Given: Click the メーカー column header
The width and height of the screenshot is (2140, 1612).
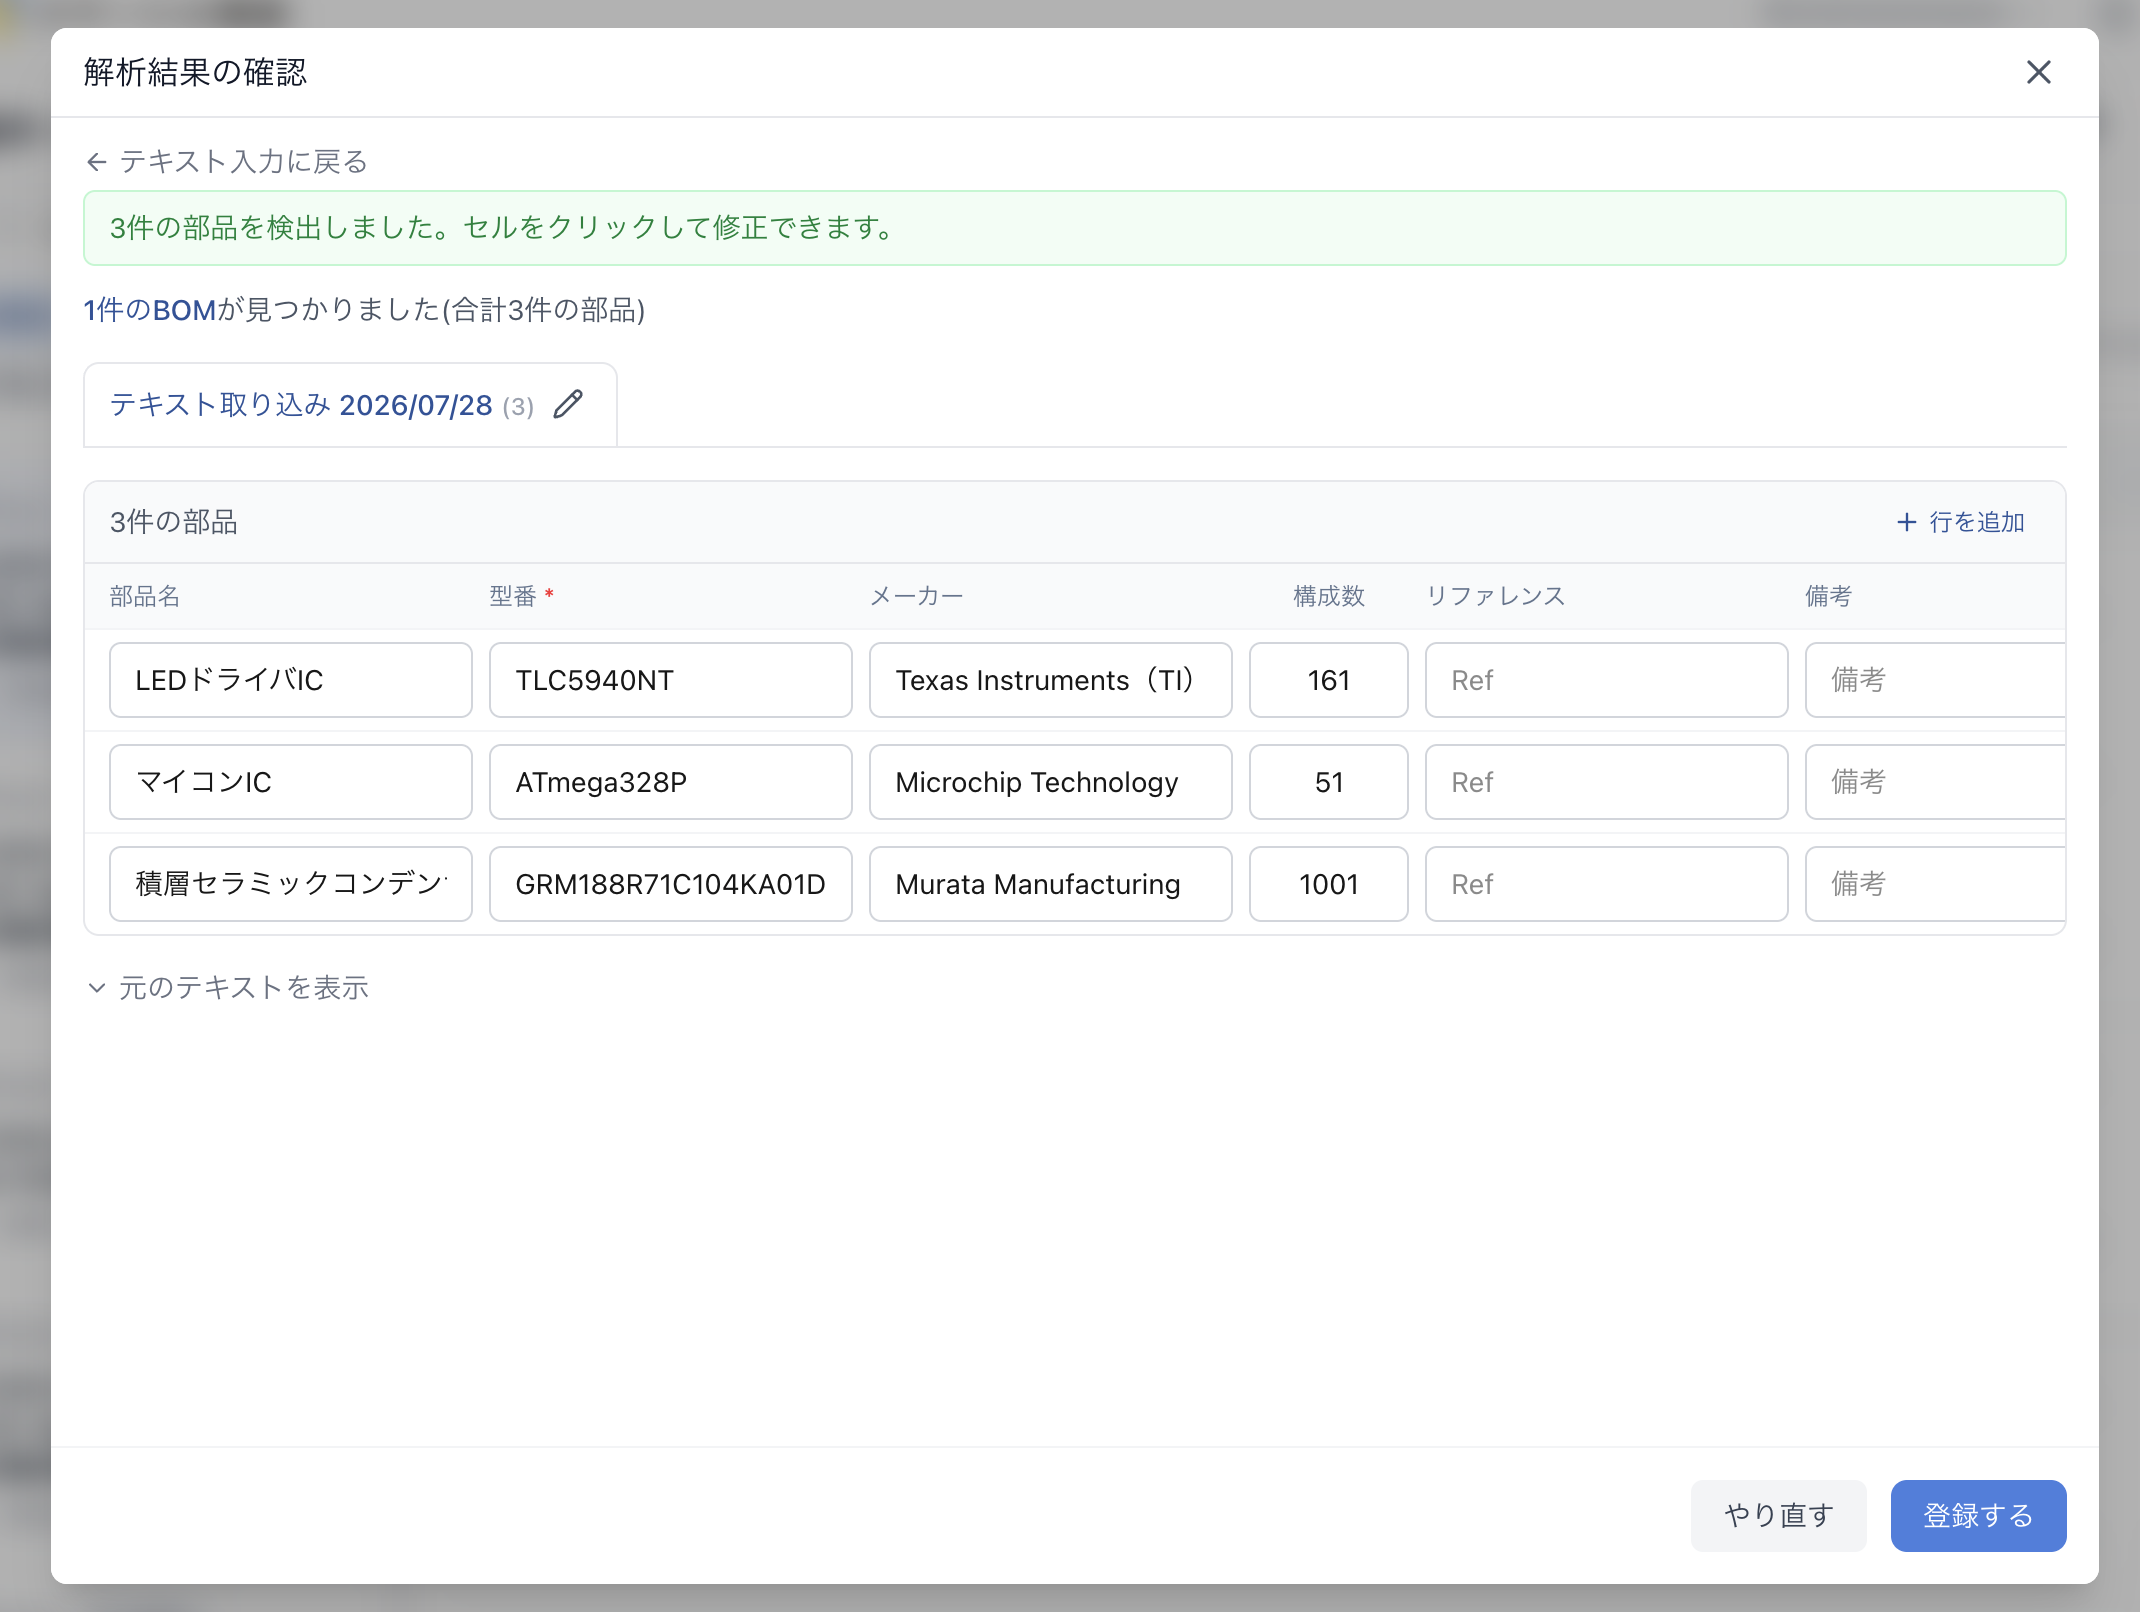Looking at the screenshot, I should click(916, 596).
